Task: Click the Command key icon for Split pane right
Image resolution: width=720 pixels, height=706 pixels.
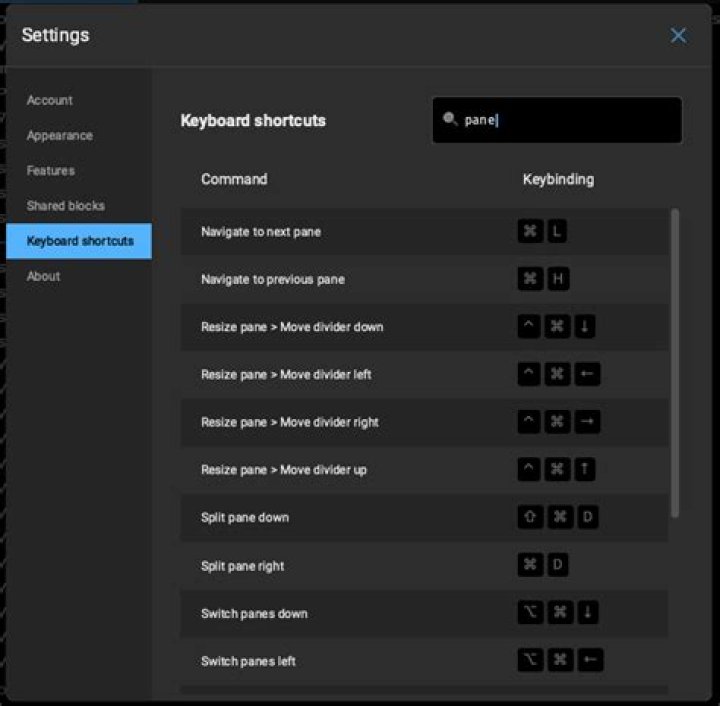Action: tap(530, 565)
